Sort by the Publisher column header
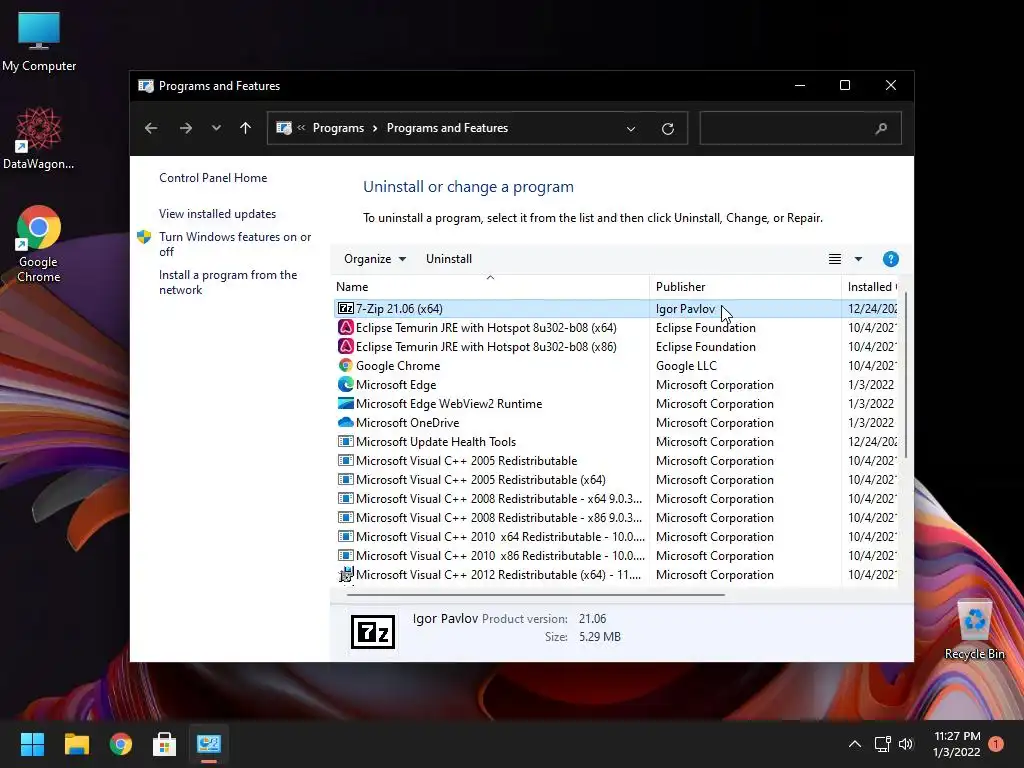 pos(745,287)
